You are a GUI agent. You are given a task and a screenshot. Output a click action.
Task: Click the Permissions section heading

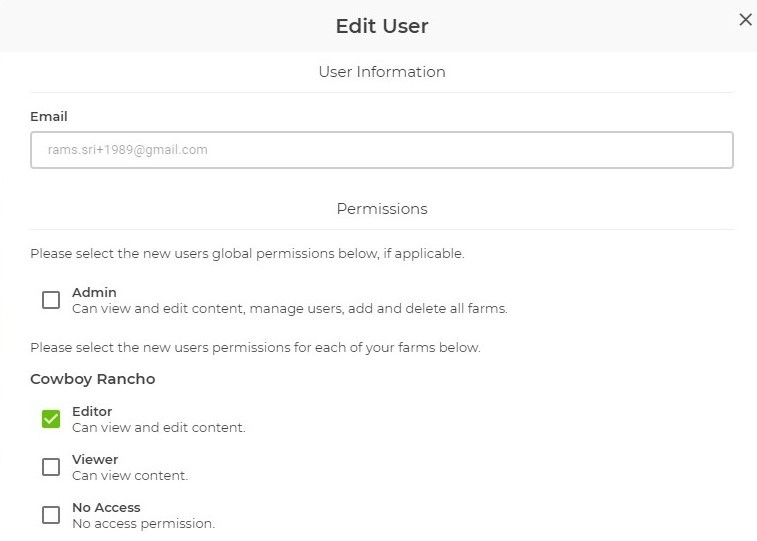(382, 209)
